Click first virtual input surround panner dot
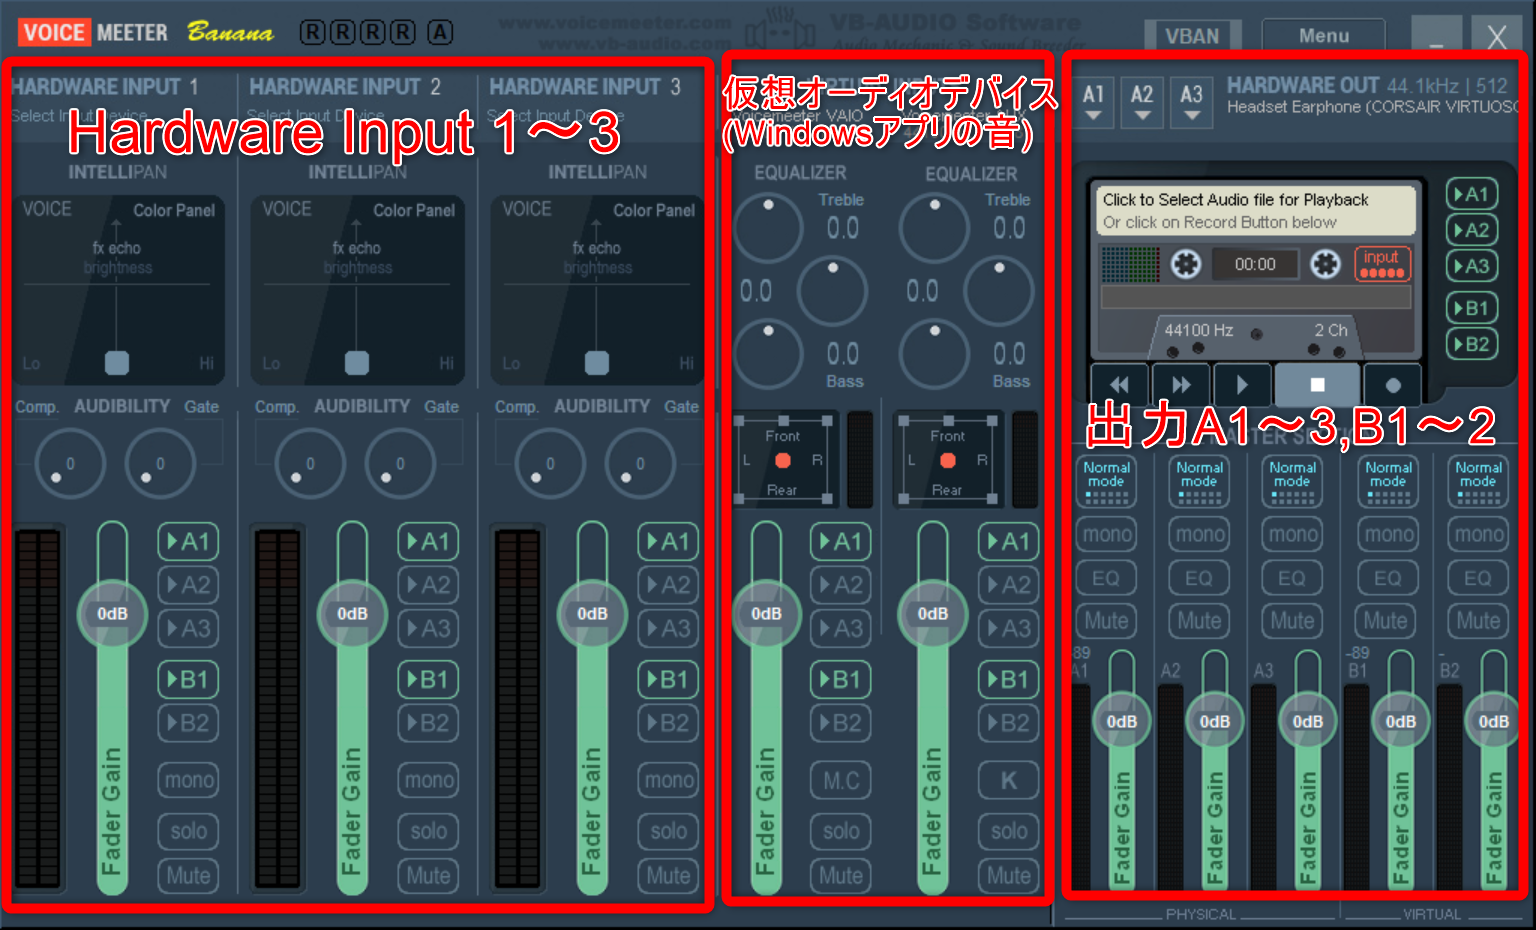This screenshot has width=1536, height=930. click(783, 461)
